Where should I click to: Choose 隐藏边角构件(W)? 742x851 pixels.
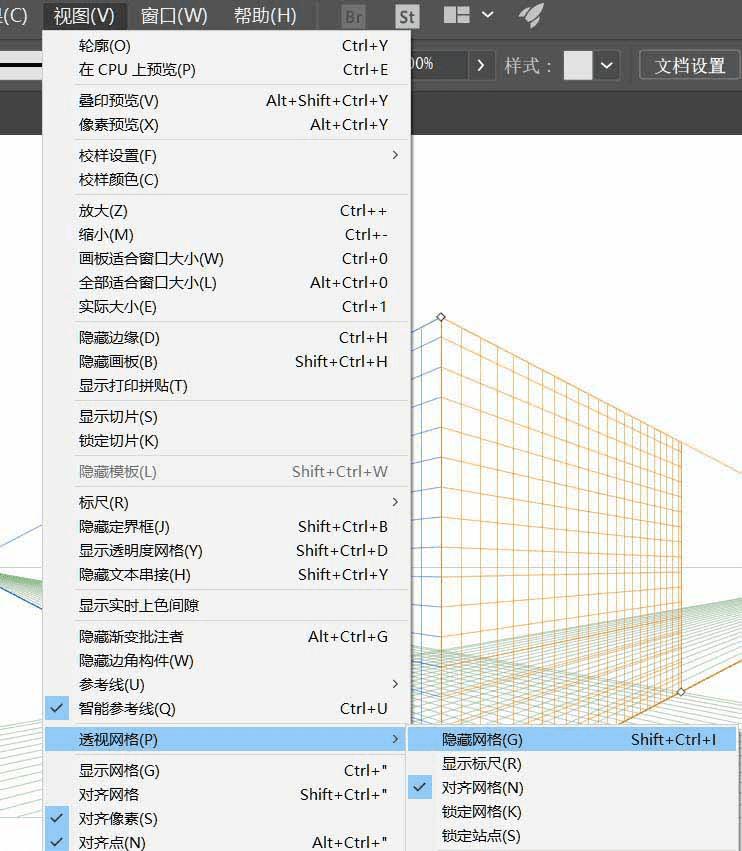coord(227,661)
